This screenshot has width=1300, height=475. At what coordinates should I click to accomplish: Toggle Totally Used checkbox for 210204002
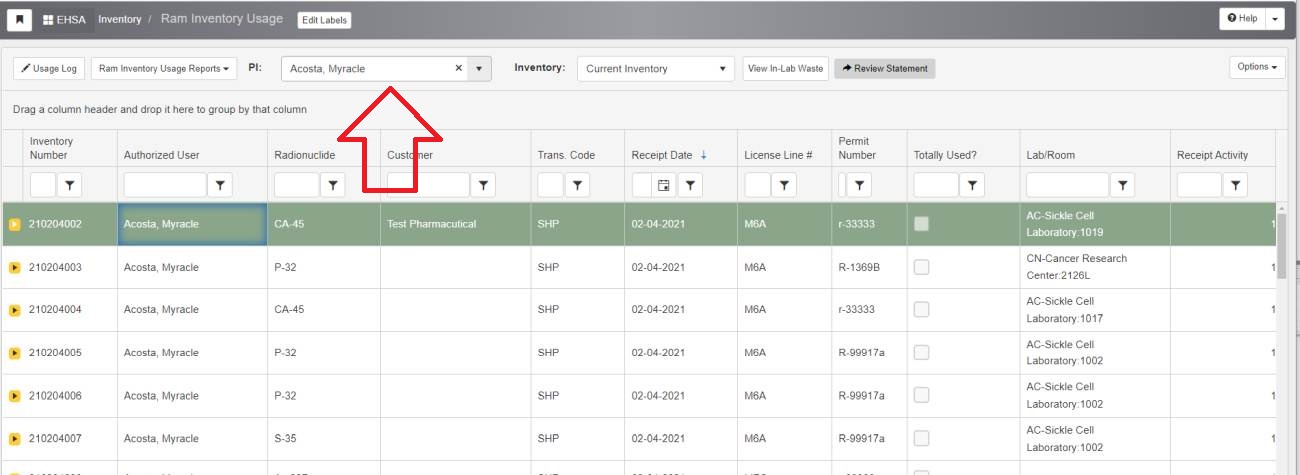[x=921, y=224]
